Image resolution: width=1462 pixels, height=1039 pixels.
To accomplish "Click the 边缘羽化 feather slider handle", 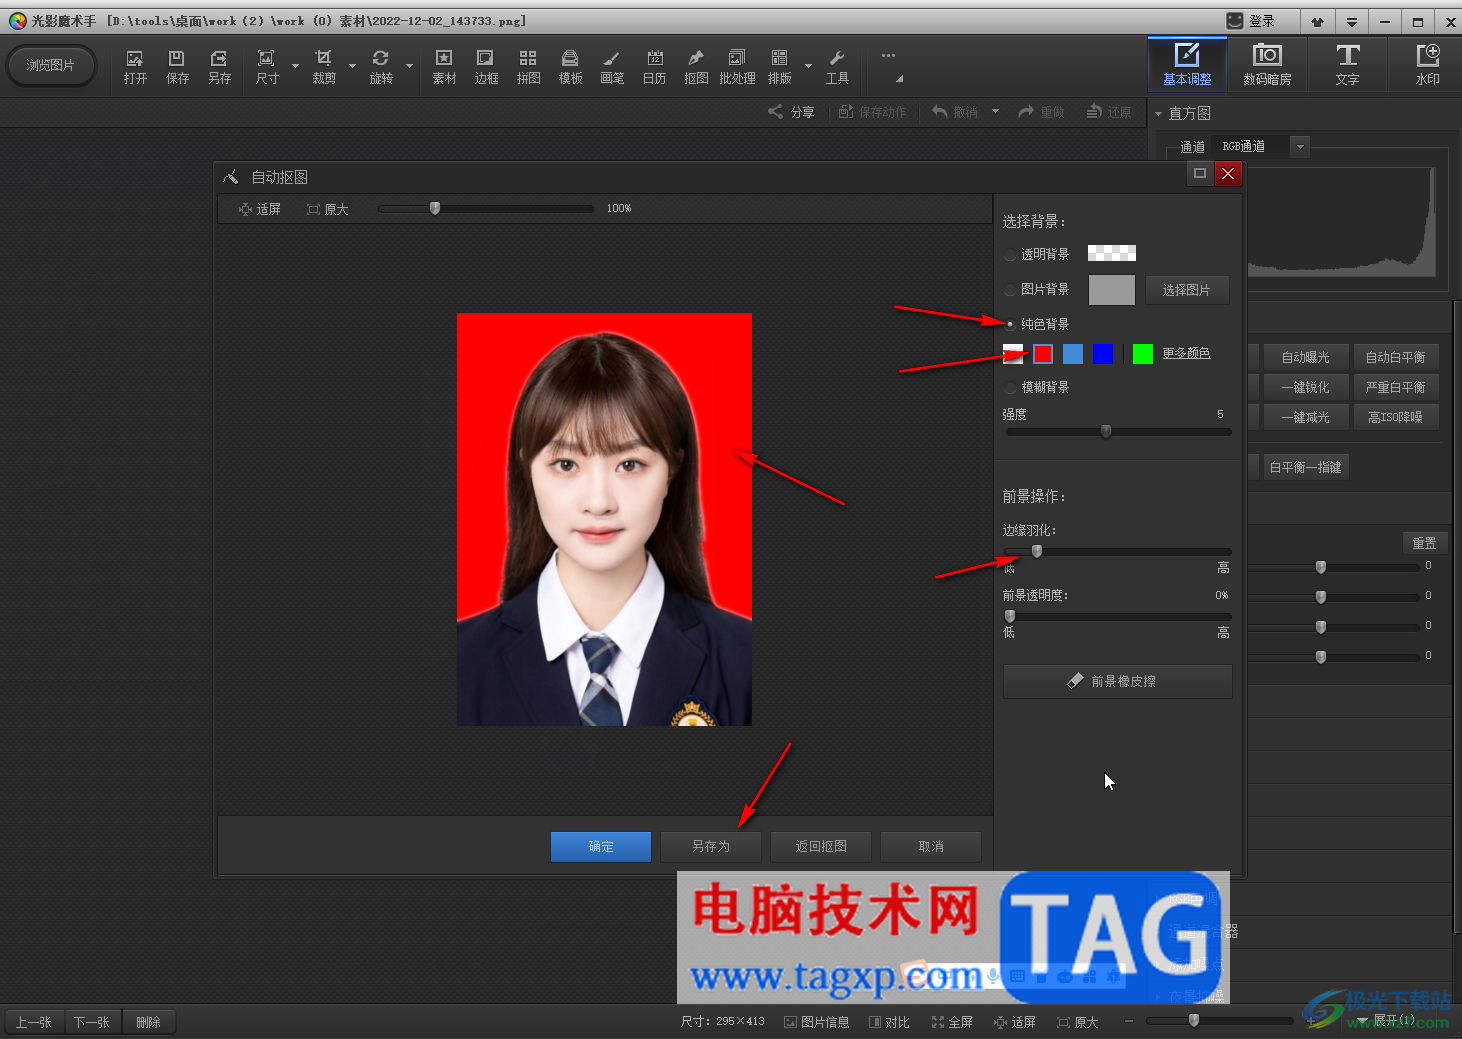I will tap(1037, 551).
